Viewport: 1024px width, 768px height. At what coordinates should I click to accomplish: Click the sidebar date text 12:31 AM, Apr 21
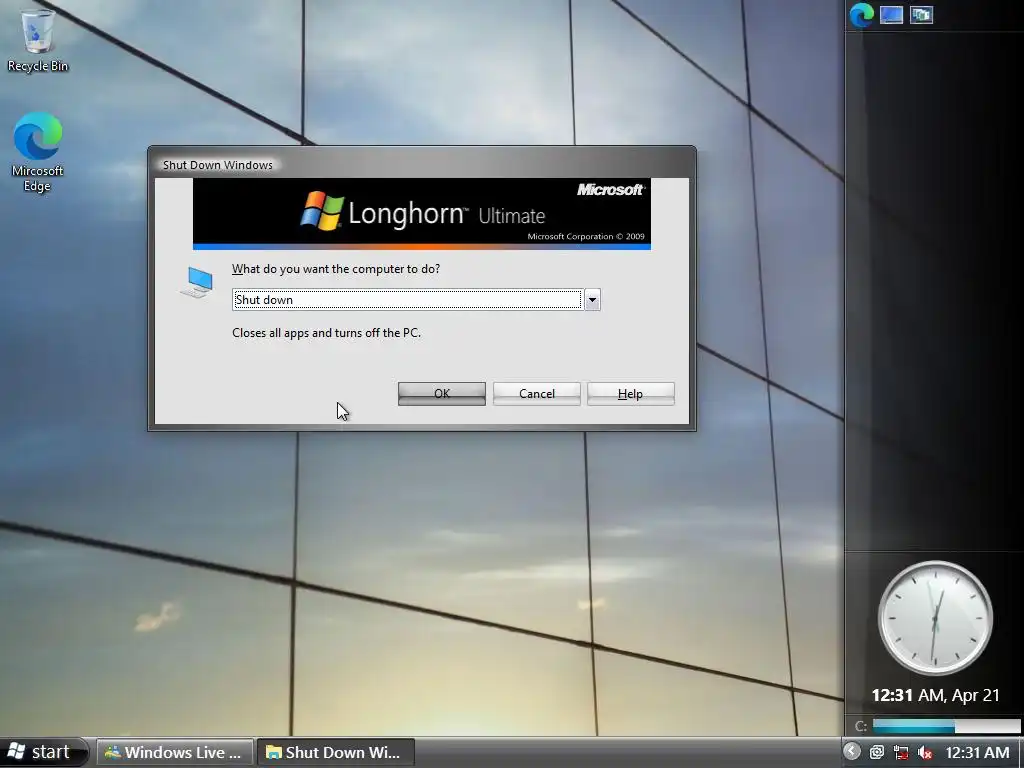click(935, 695)
